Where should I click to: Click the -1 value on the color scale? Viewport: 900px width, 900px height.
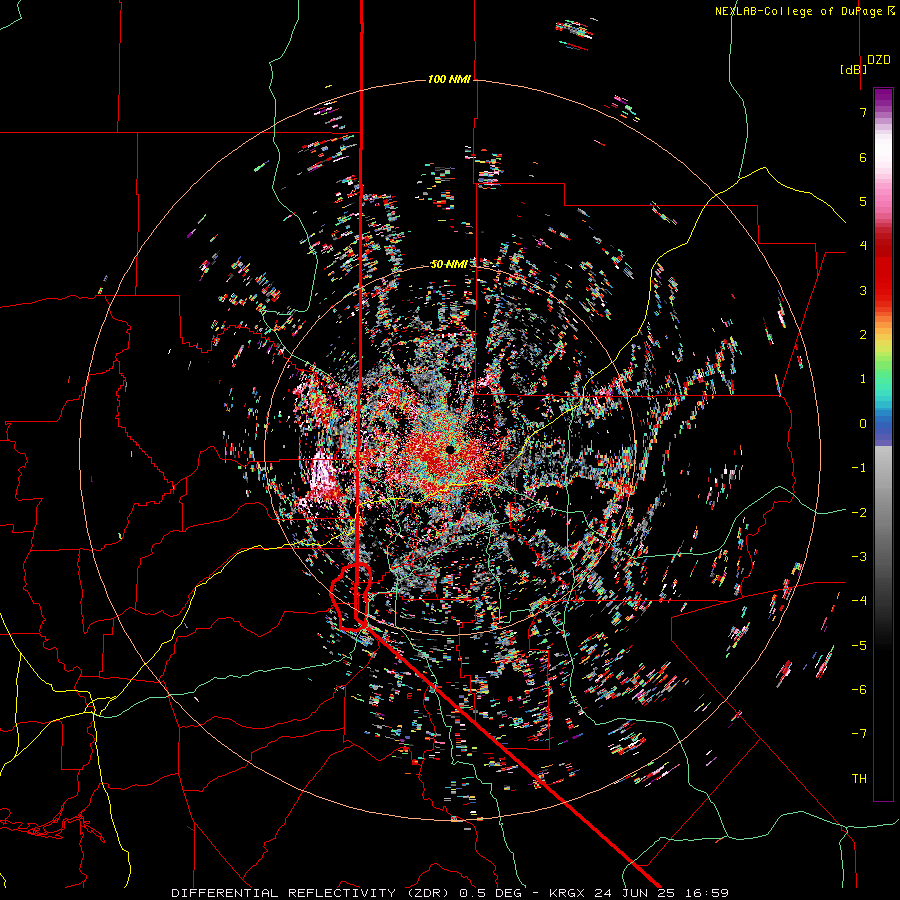pyautogui.click(x=859, y=468)
